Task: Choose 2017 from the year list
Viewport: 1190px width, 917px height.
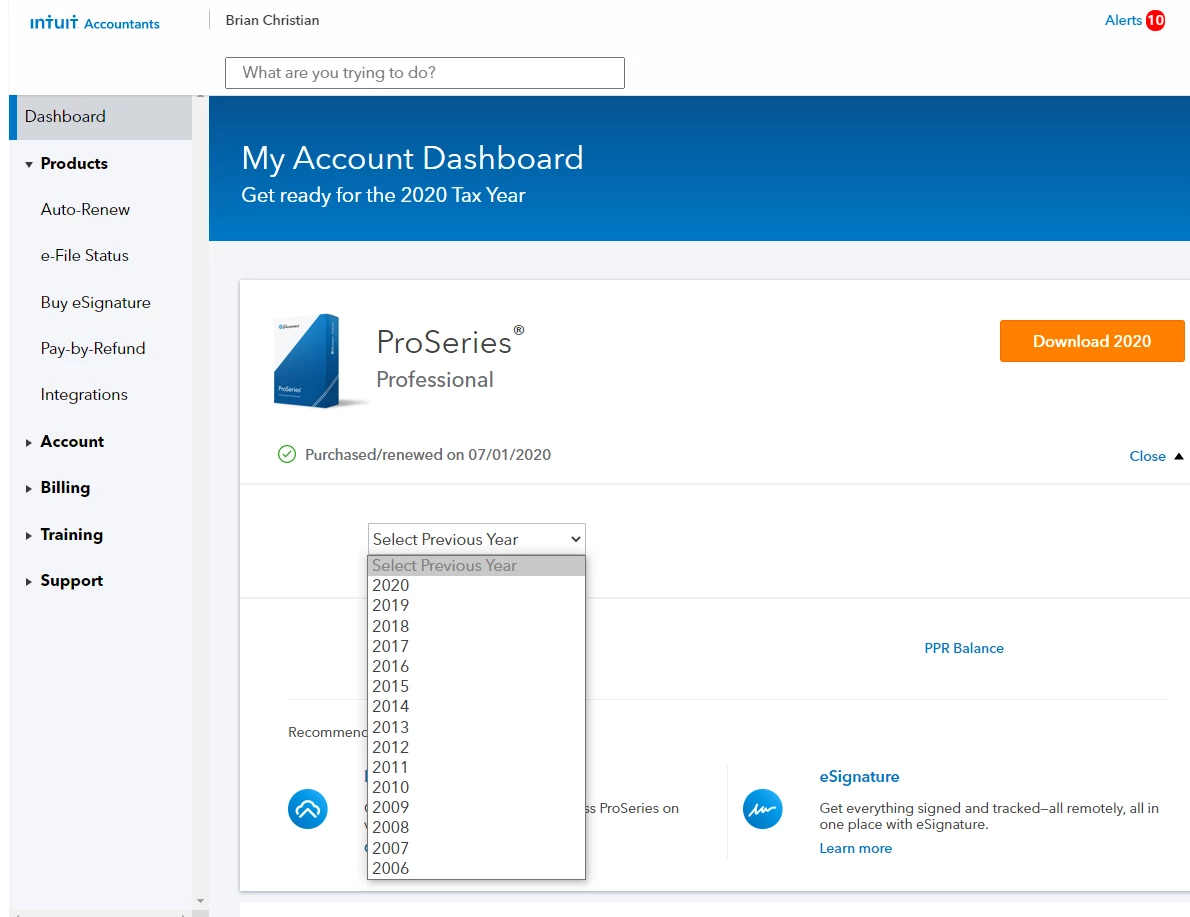Action: click(477, 646)
